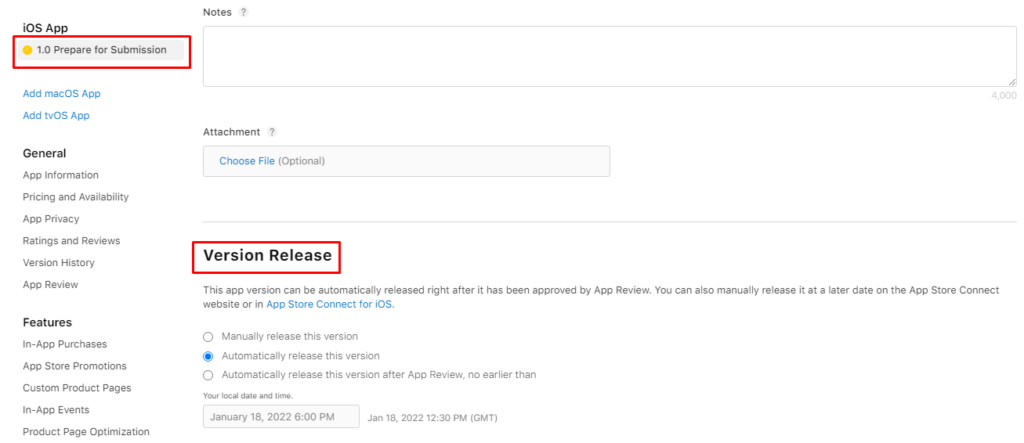Select Manually release this version

click(x=208, y=337)
